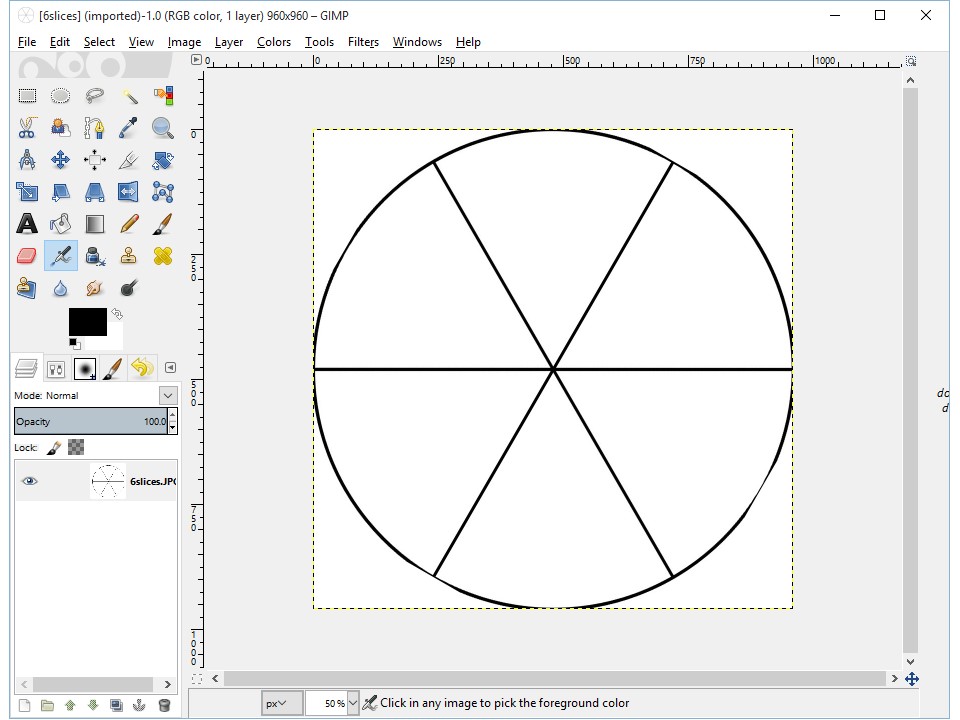
Task: Choose the Foreground Select tool
Action: [x=60, y=127]
